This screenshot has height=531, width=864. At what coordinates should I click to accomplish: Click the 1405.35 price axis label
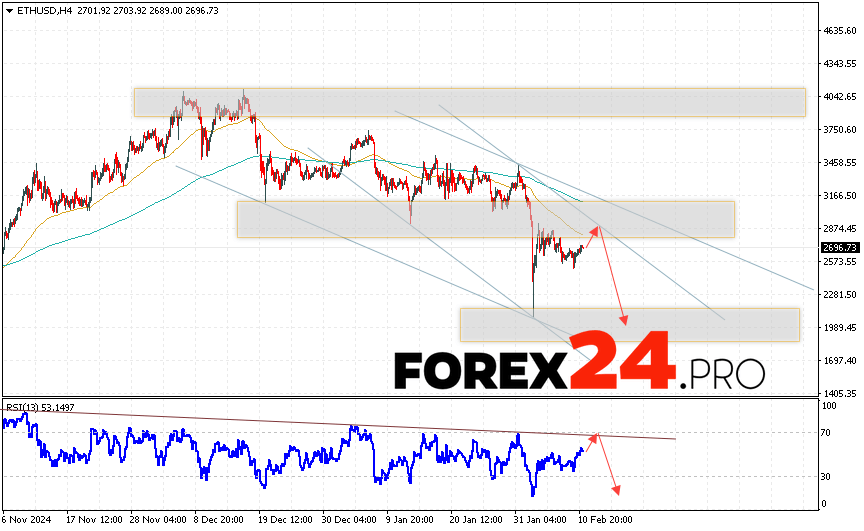click(x=840, y=393)
